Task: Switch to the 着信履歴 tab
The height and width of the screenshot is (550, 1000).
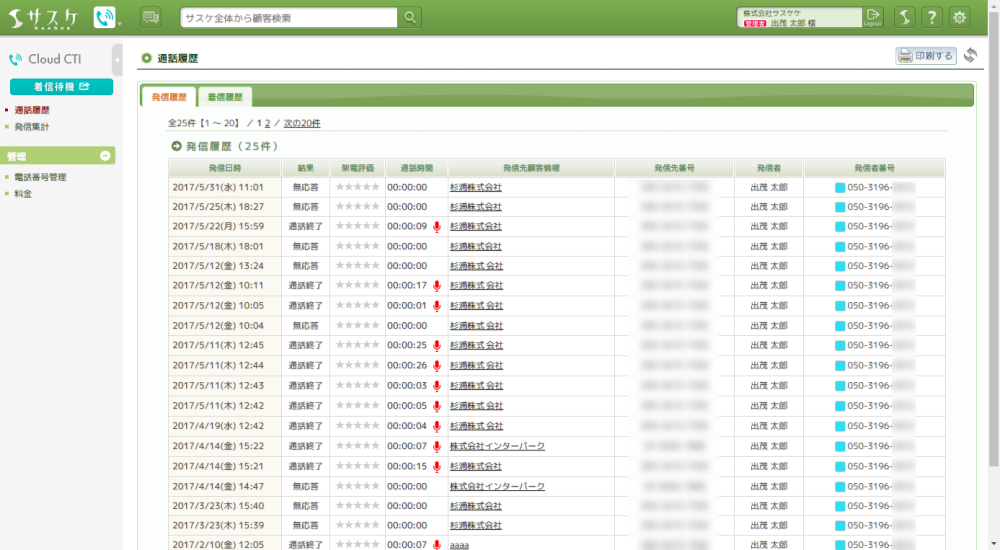Action: (x=225, y=97)
